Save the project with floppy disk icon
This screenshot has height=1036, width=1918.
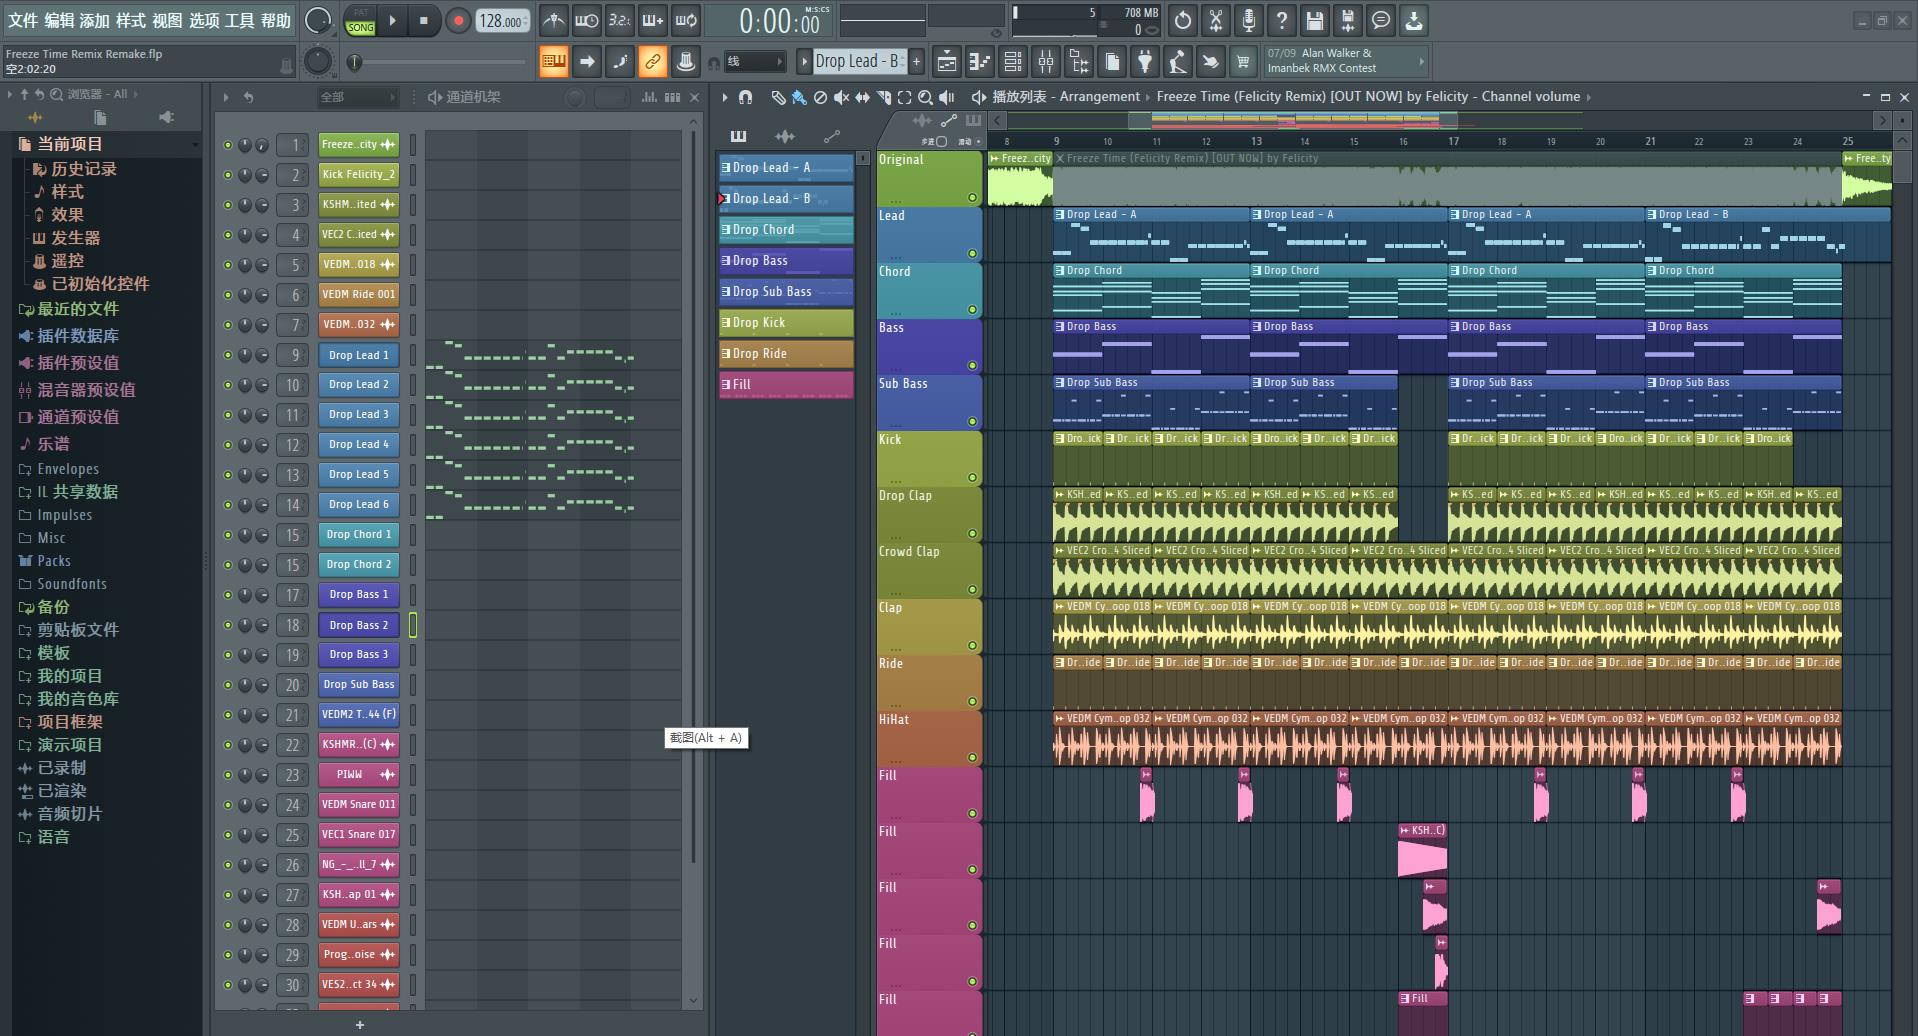(x=1315, y=20)
